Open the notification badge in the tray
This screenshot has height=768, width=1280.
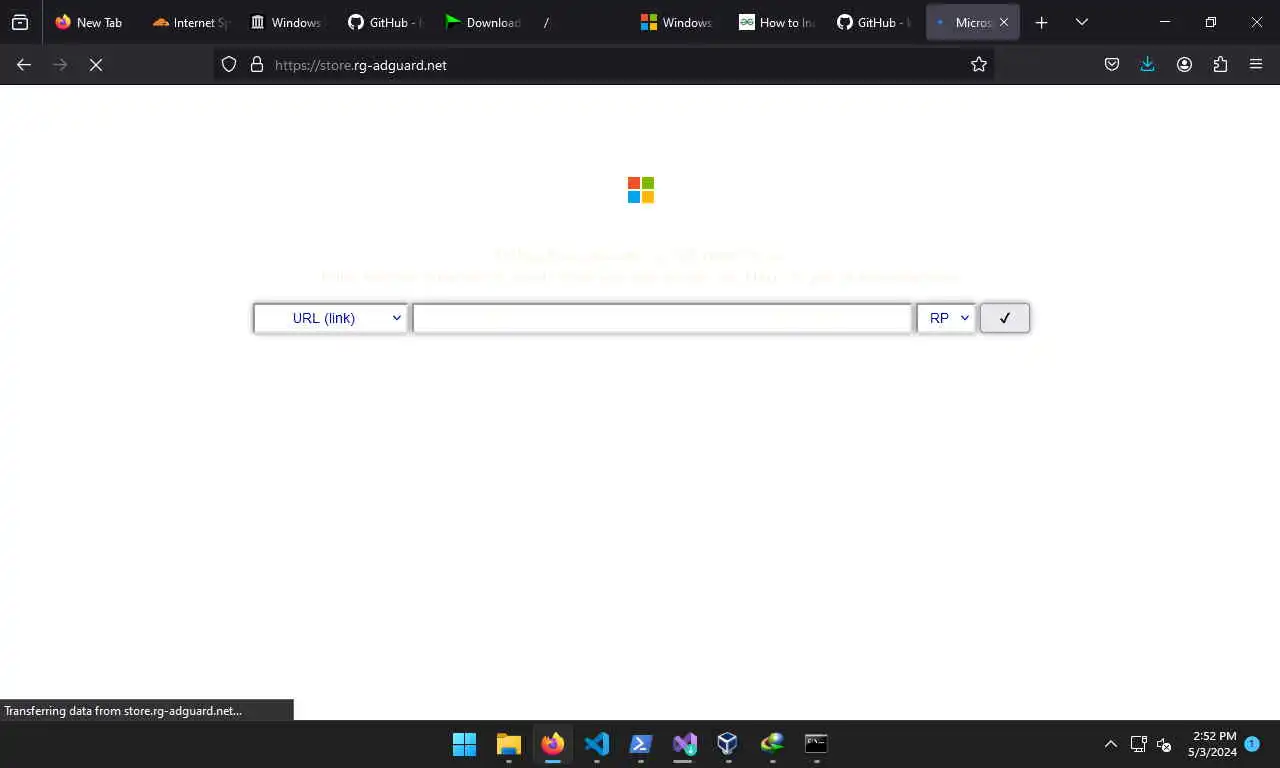(1251, 744)
